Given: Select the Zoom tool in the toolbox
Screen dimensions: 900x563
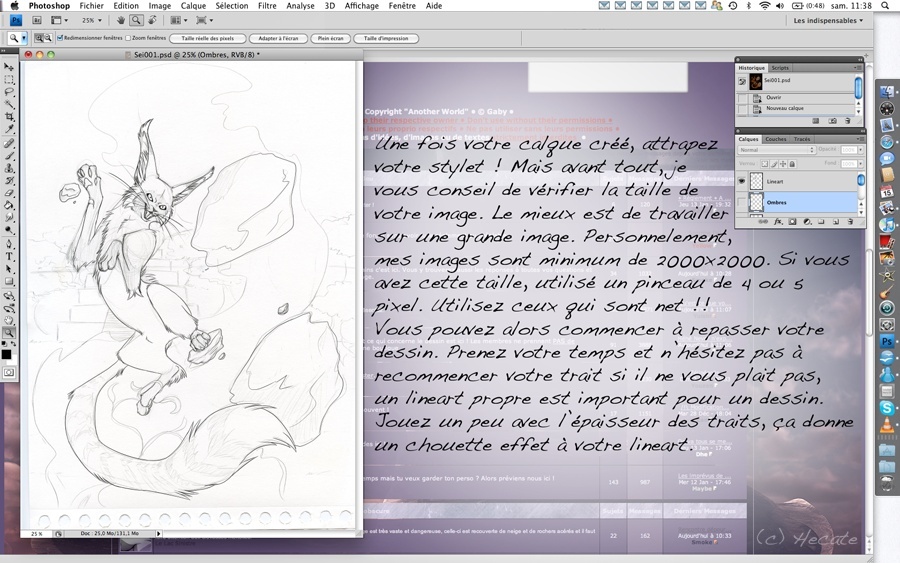Looking at the screenshot, I should (9, 333).
